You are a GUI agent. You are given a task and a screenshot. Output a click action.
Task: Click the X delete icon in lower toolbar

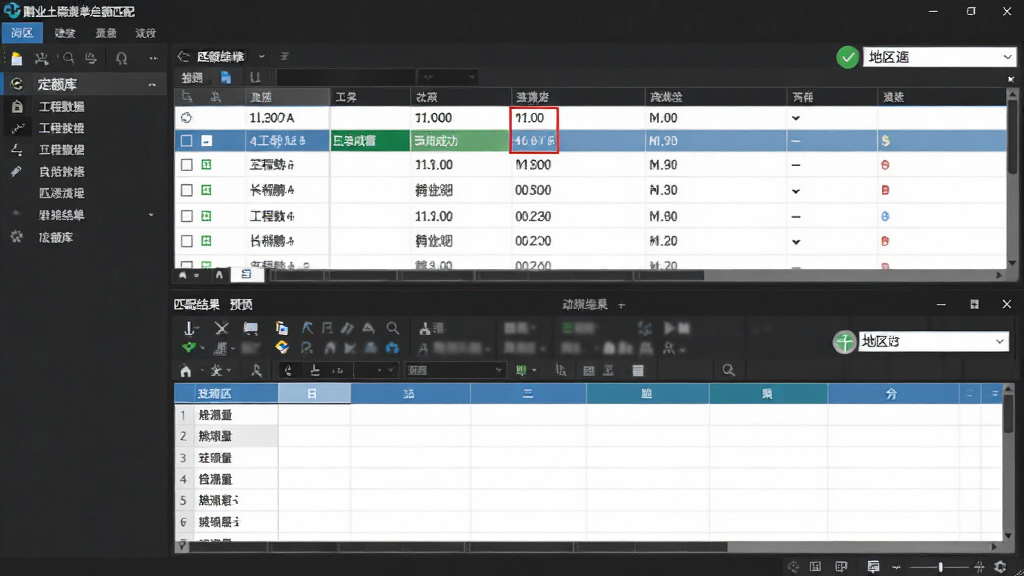(x=221, y=328)
